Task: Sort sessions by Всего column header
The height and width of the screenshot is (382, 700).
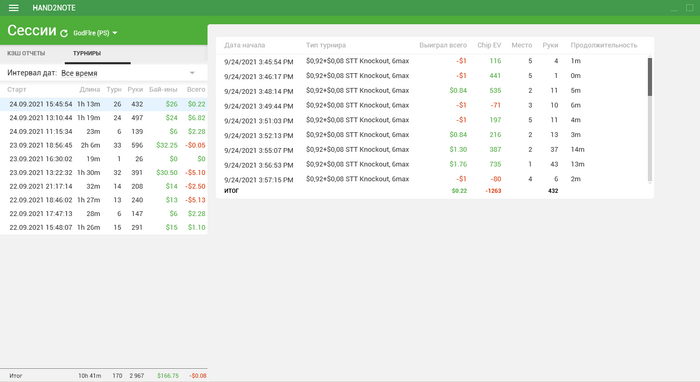Action: click(x=196, y=89)
